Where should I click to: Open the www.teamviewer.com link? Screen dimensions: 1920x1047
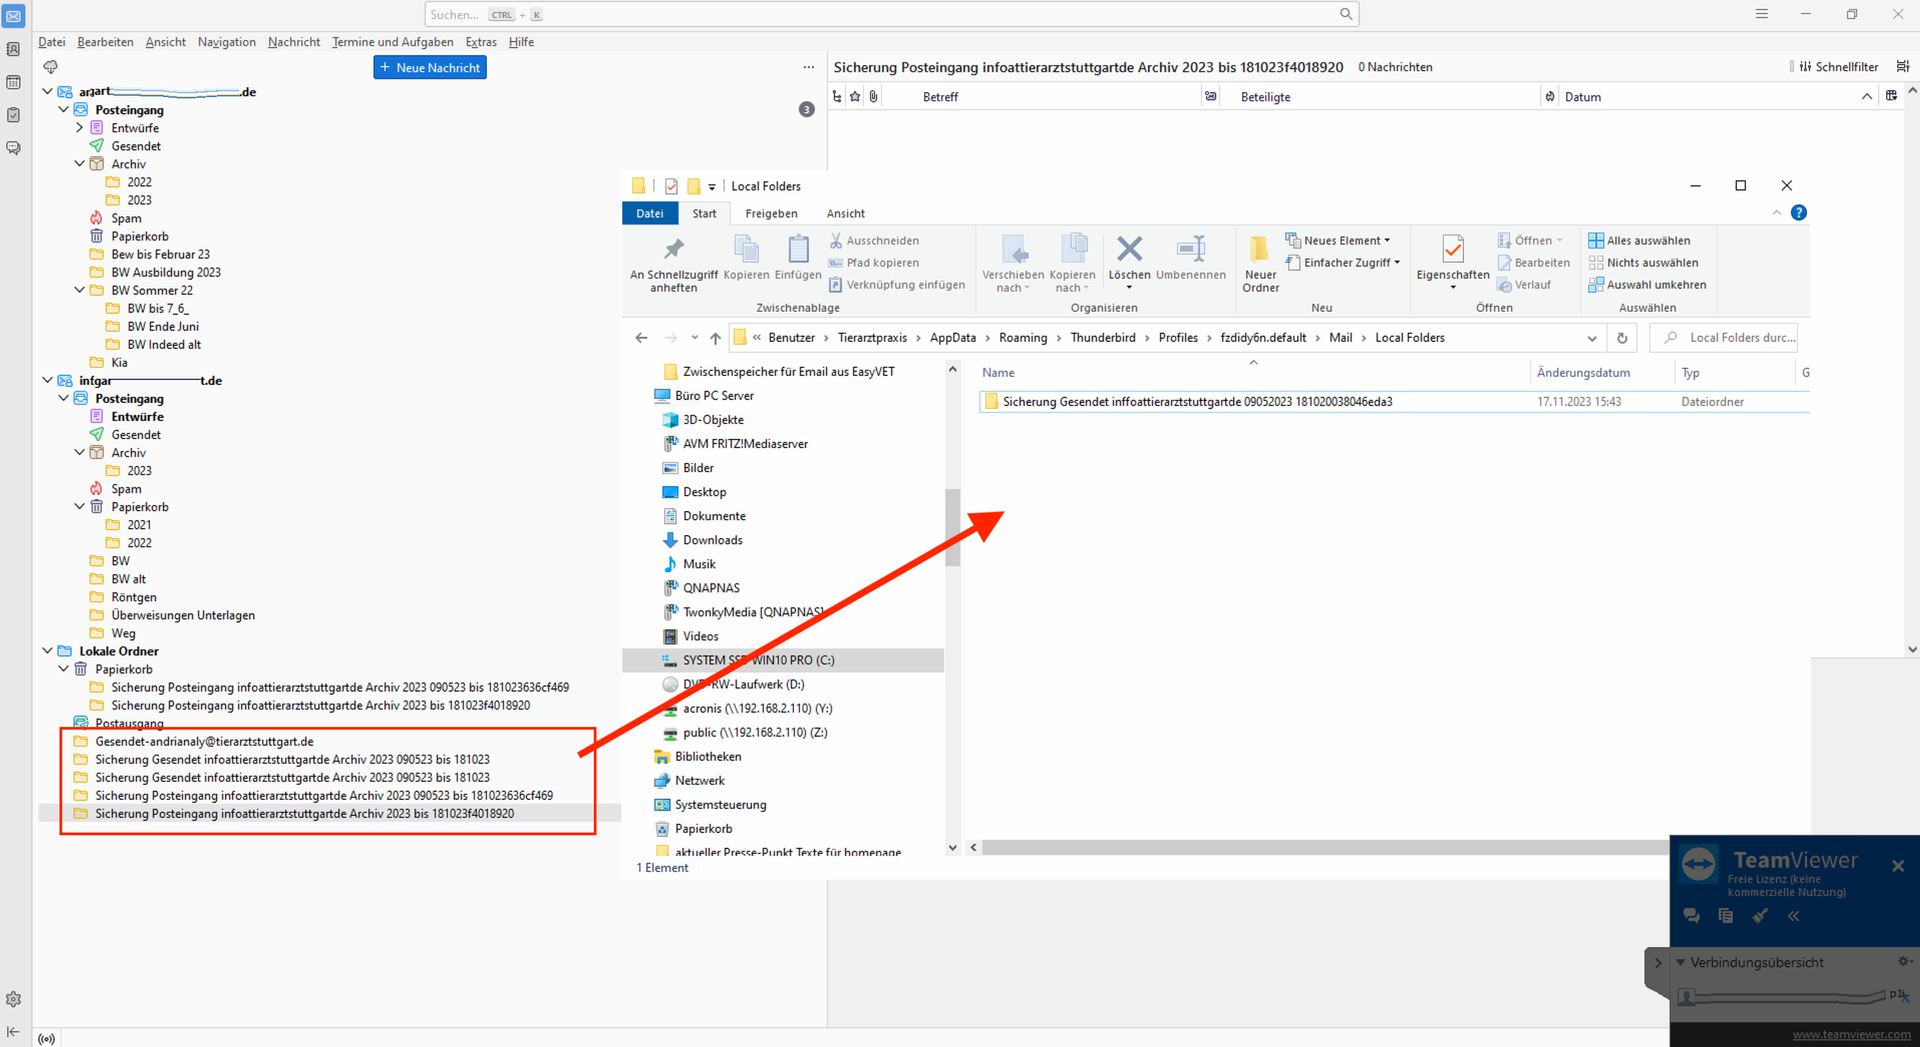[x=1850, y=1035]
